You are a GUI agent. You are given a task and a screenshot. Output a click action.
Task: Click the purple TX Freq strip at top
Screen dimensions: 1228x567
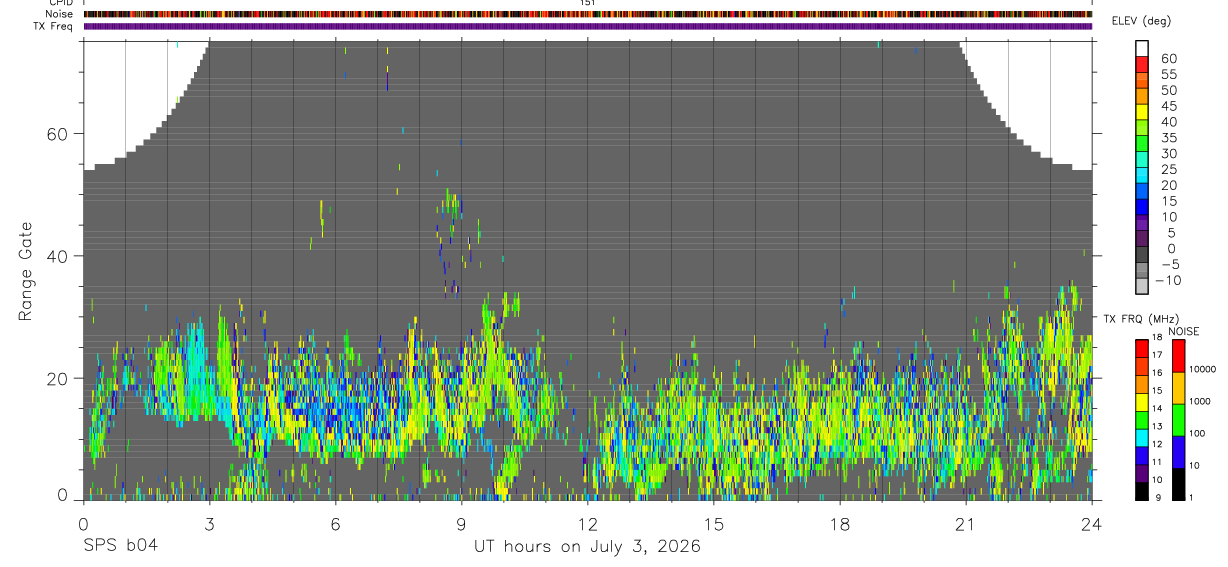pyautogui.click(x=588, y=26)
